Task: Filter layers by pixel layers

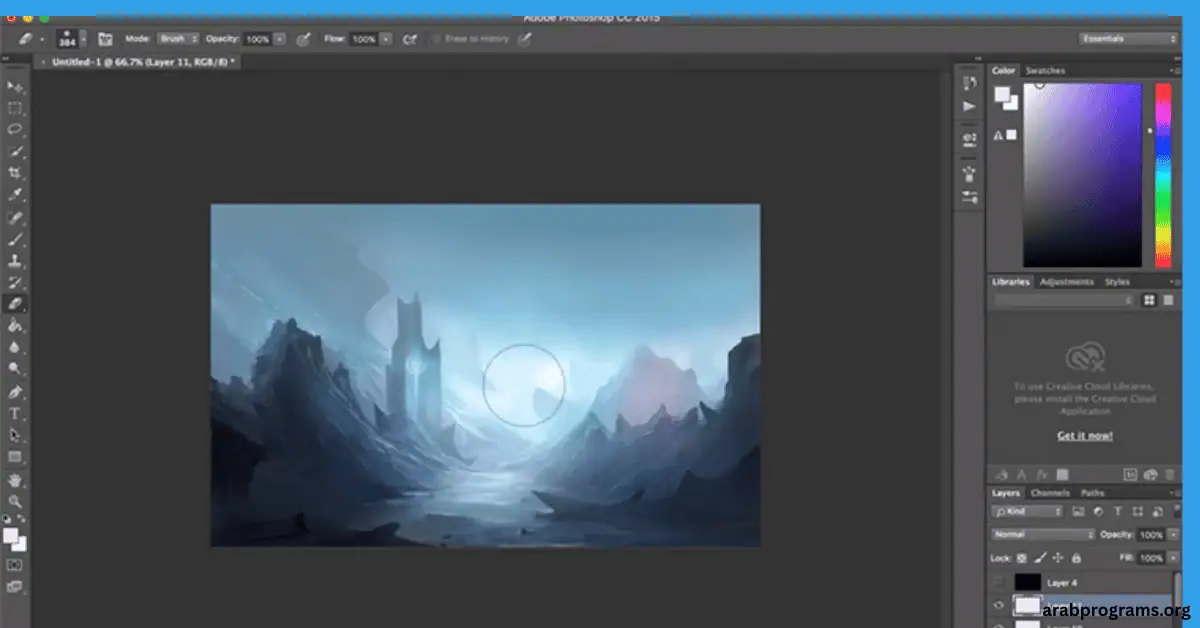Action: click(x=1078, y=511)
